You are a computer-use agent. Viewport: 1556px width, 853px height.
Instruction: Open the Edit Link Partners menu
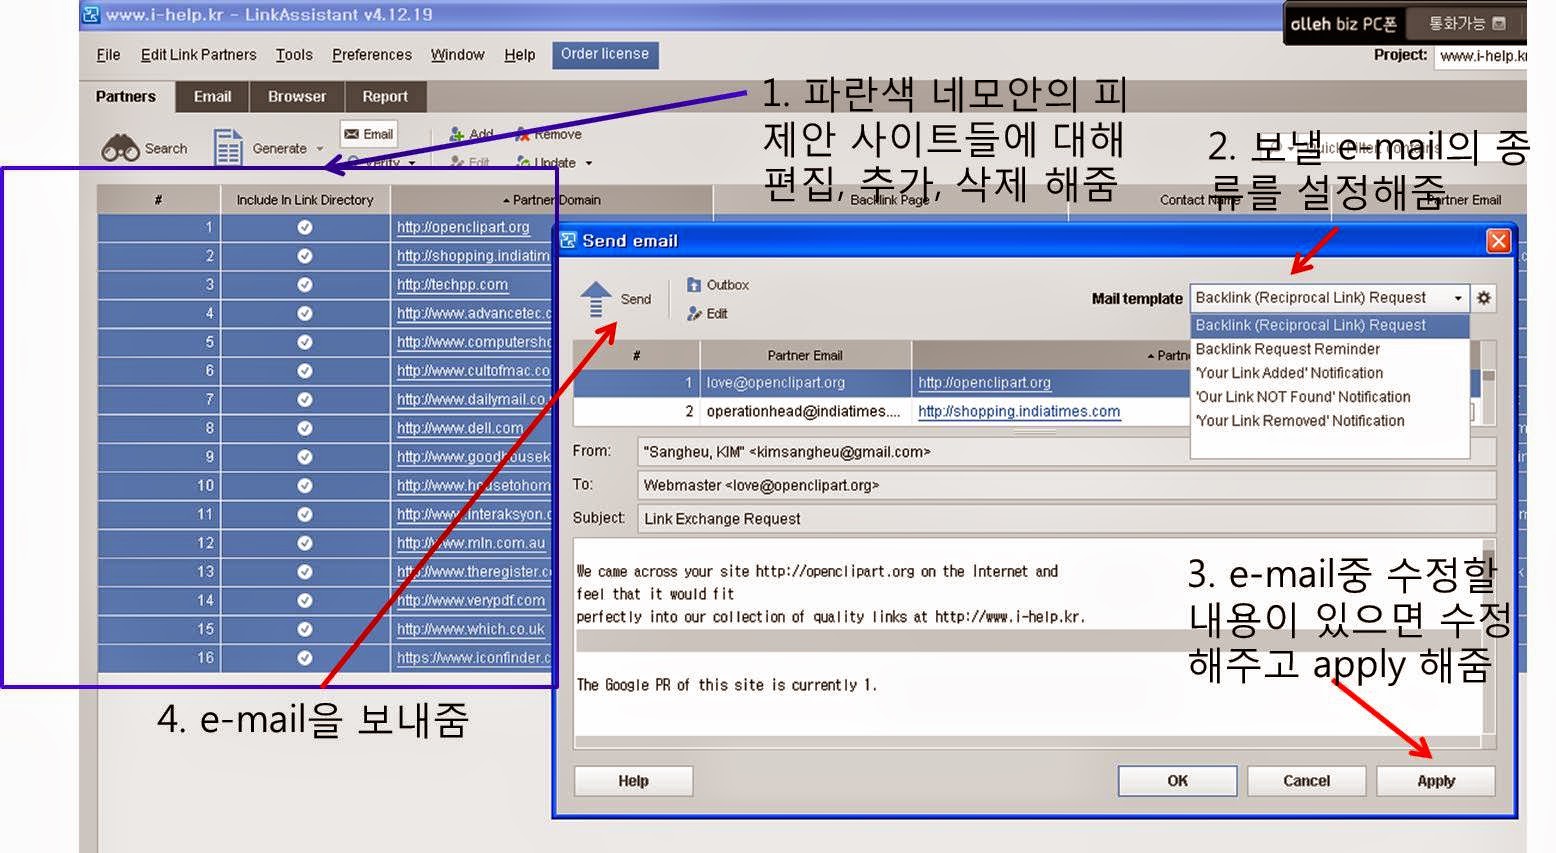pyautogui.click(x=198, y=55)
